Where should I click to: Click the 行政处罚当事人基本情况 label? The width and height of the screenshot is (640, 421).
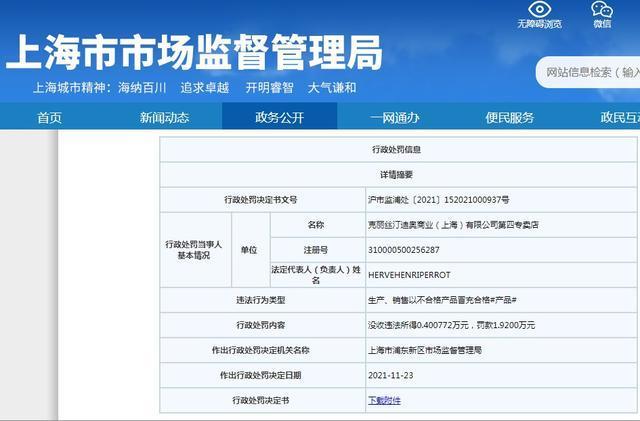[x=193, y=250]
